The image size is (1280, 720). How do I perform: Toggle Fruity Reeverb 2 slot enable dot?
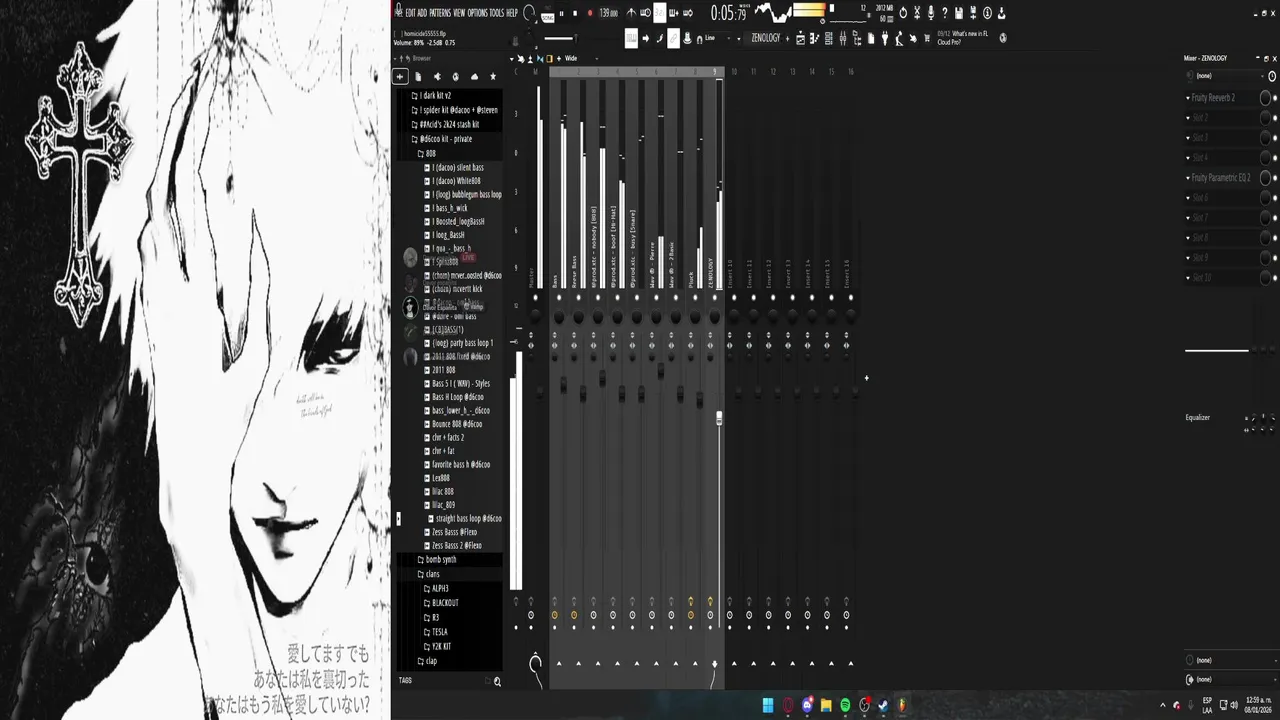(1274, 98)
